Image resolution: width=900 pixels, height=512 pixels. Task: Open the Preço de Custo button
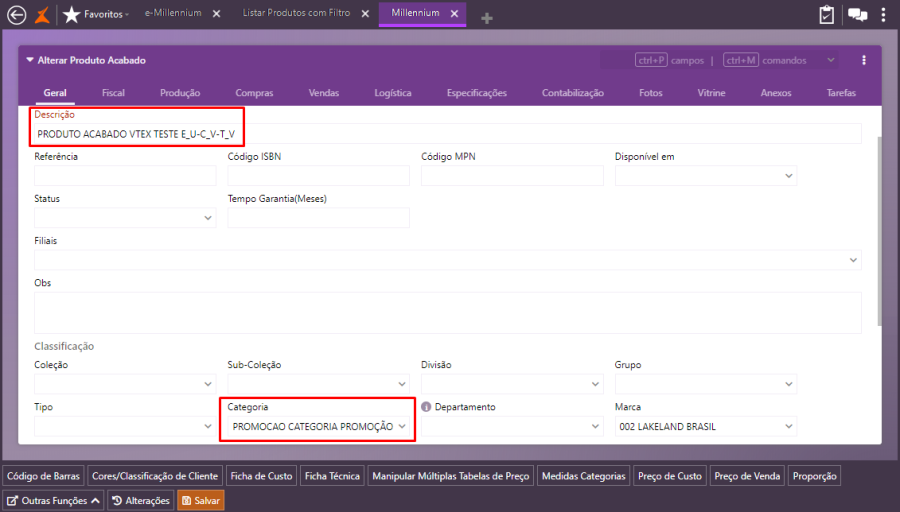pyautogui.click(x=670, y=476)
